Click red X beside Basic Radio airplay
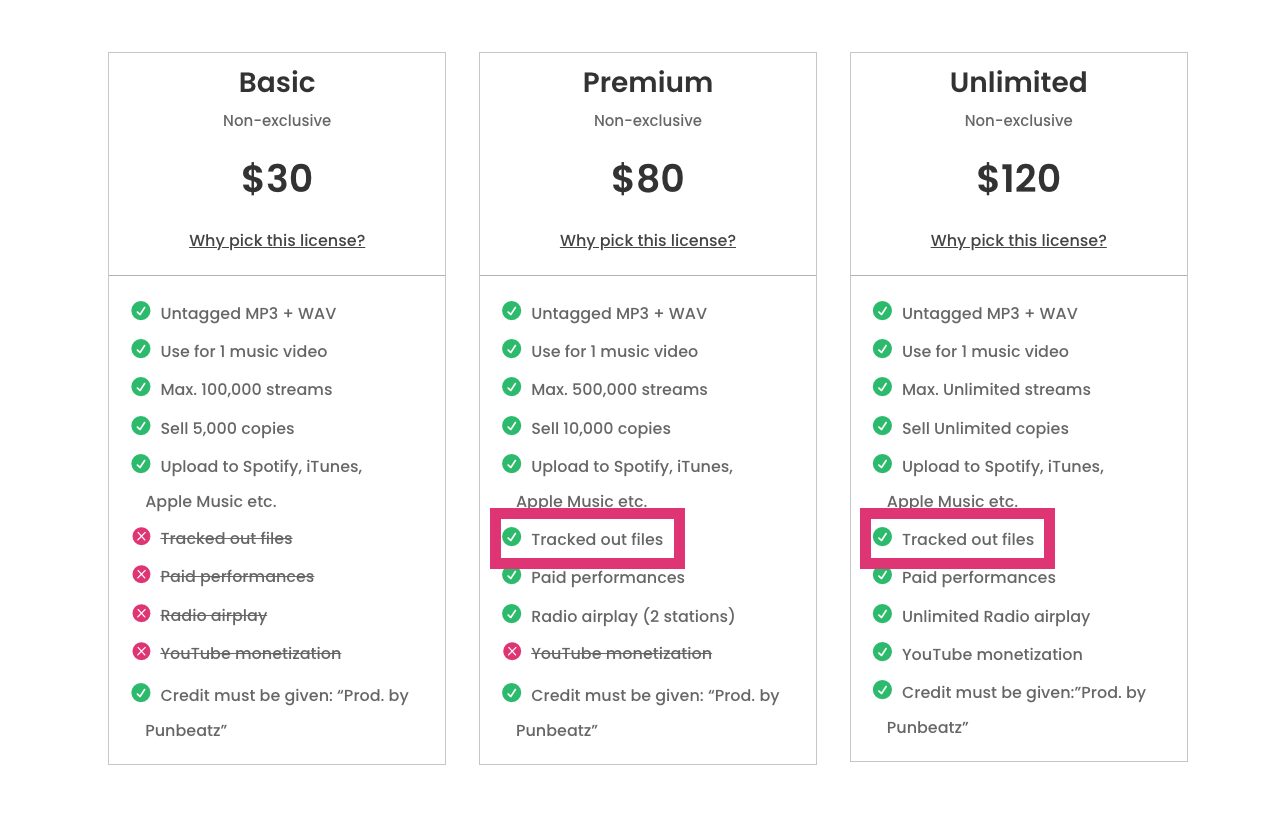1282x818 pixels. click(141, 614)
